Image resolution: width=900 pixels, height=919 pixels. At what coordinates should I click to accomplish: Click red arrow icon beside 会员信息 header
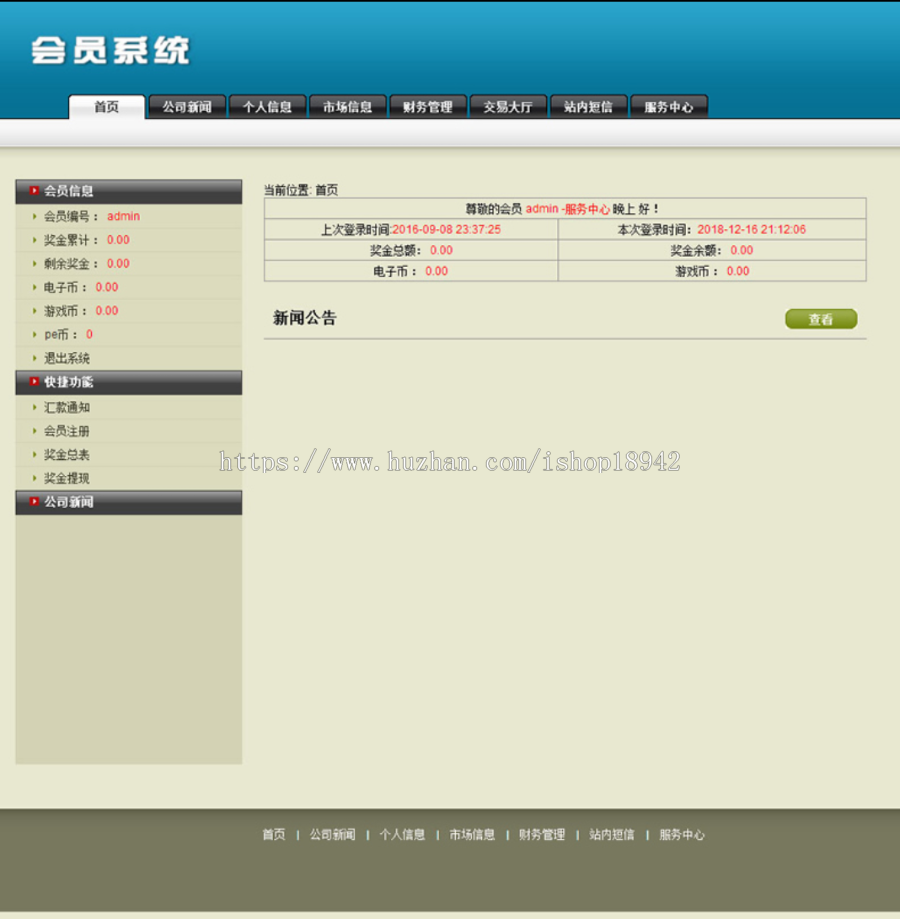click(x=34, y=190)
